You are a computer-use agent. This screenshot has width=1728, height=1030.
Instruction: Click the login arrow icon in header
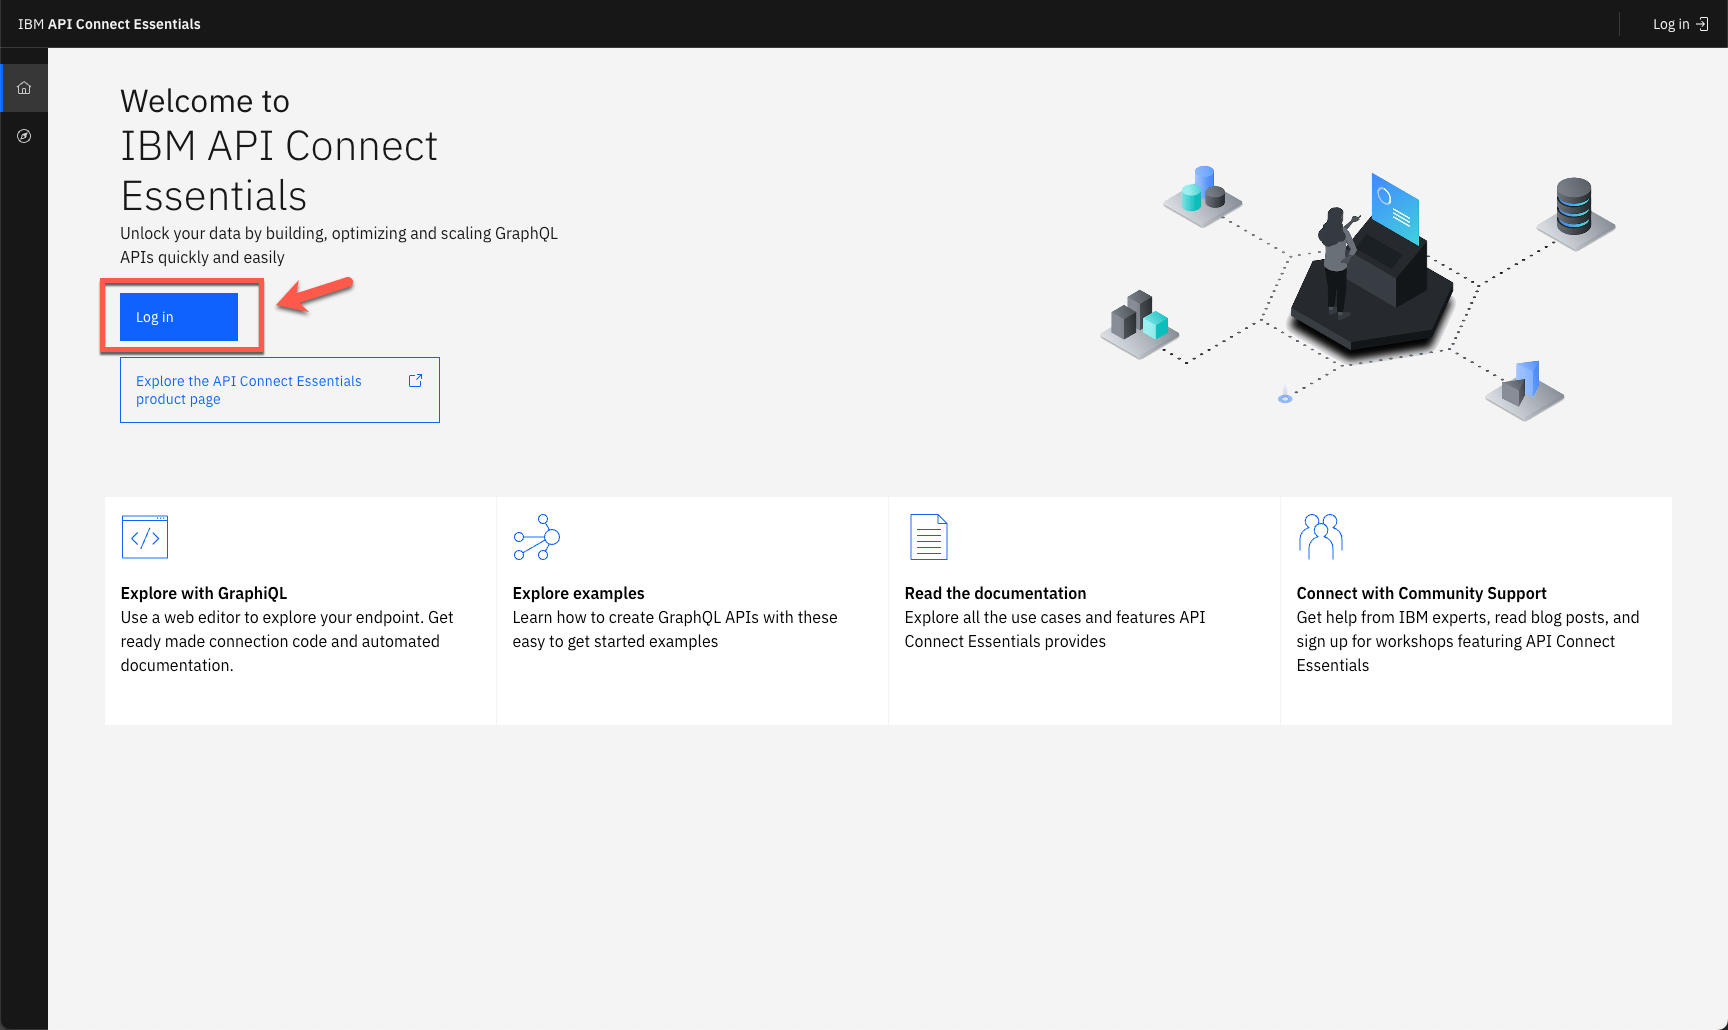tap(1702, 24)
